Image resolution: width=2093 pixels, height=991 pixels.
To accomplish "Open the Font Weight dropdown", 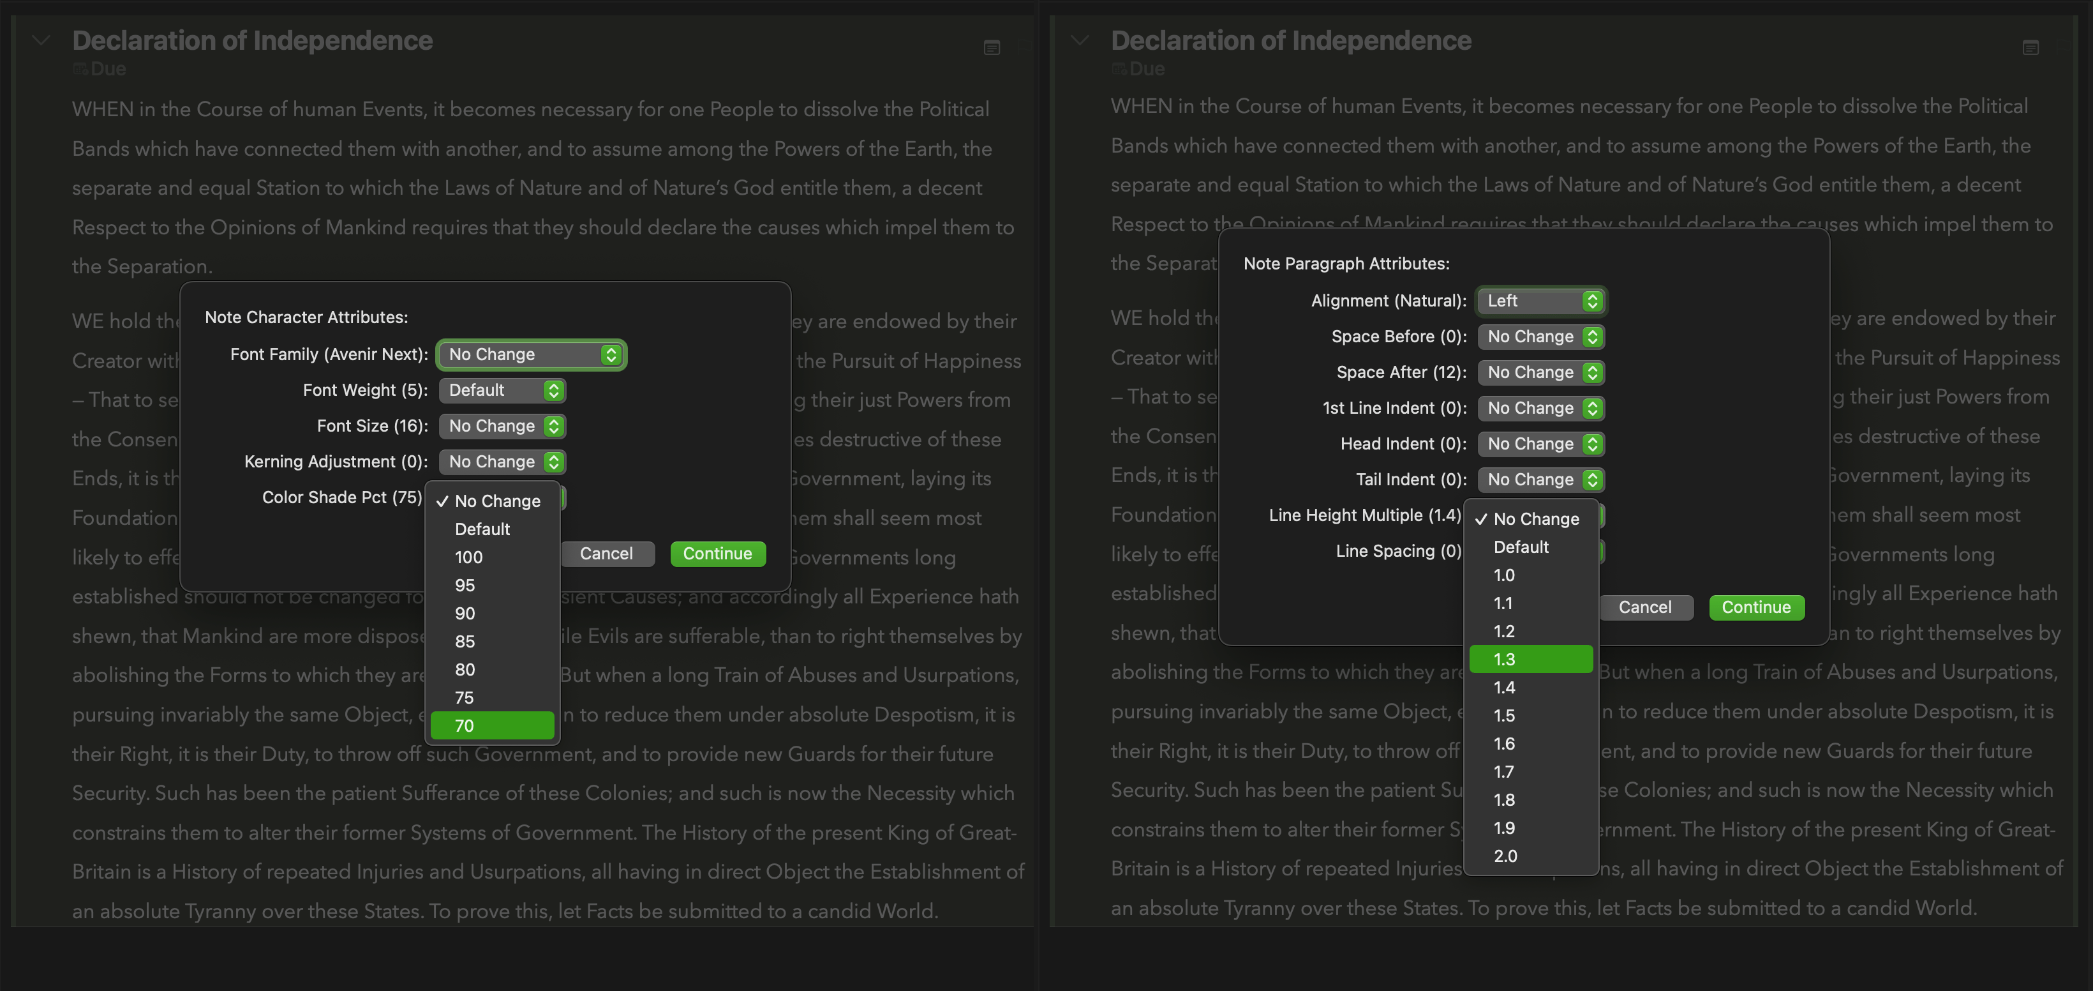I will [502, 390].
